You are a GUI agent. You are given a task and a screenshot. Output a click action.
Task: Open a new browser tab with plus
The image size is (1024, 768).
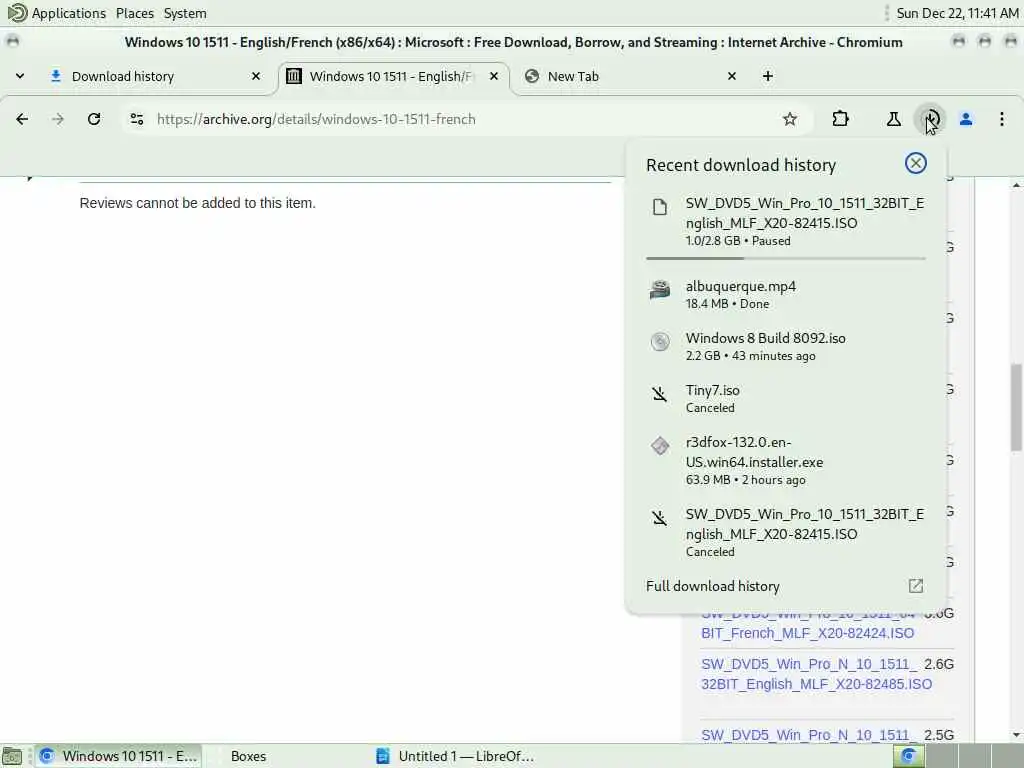pos(768,76)
